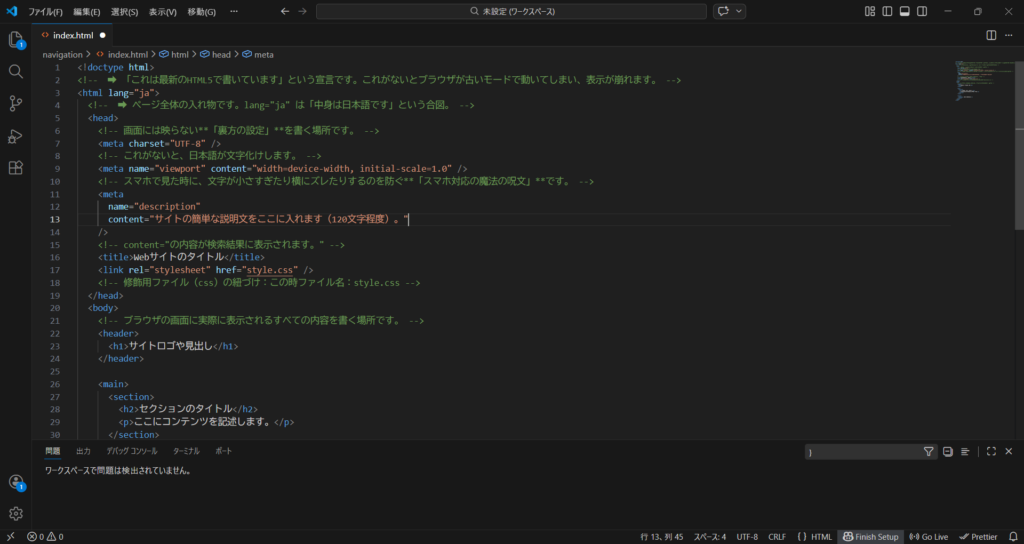Click Go Live in the status bar
This screenshot has height=544, width=1024.
point(928,537)
